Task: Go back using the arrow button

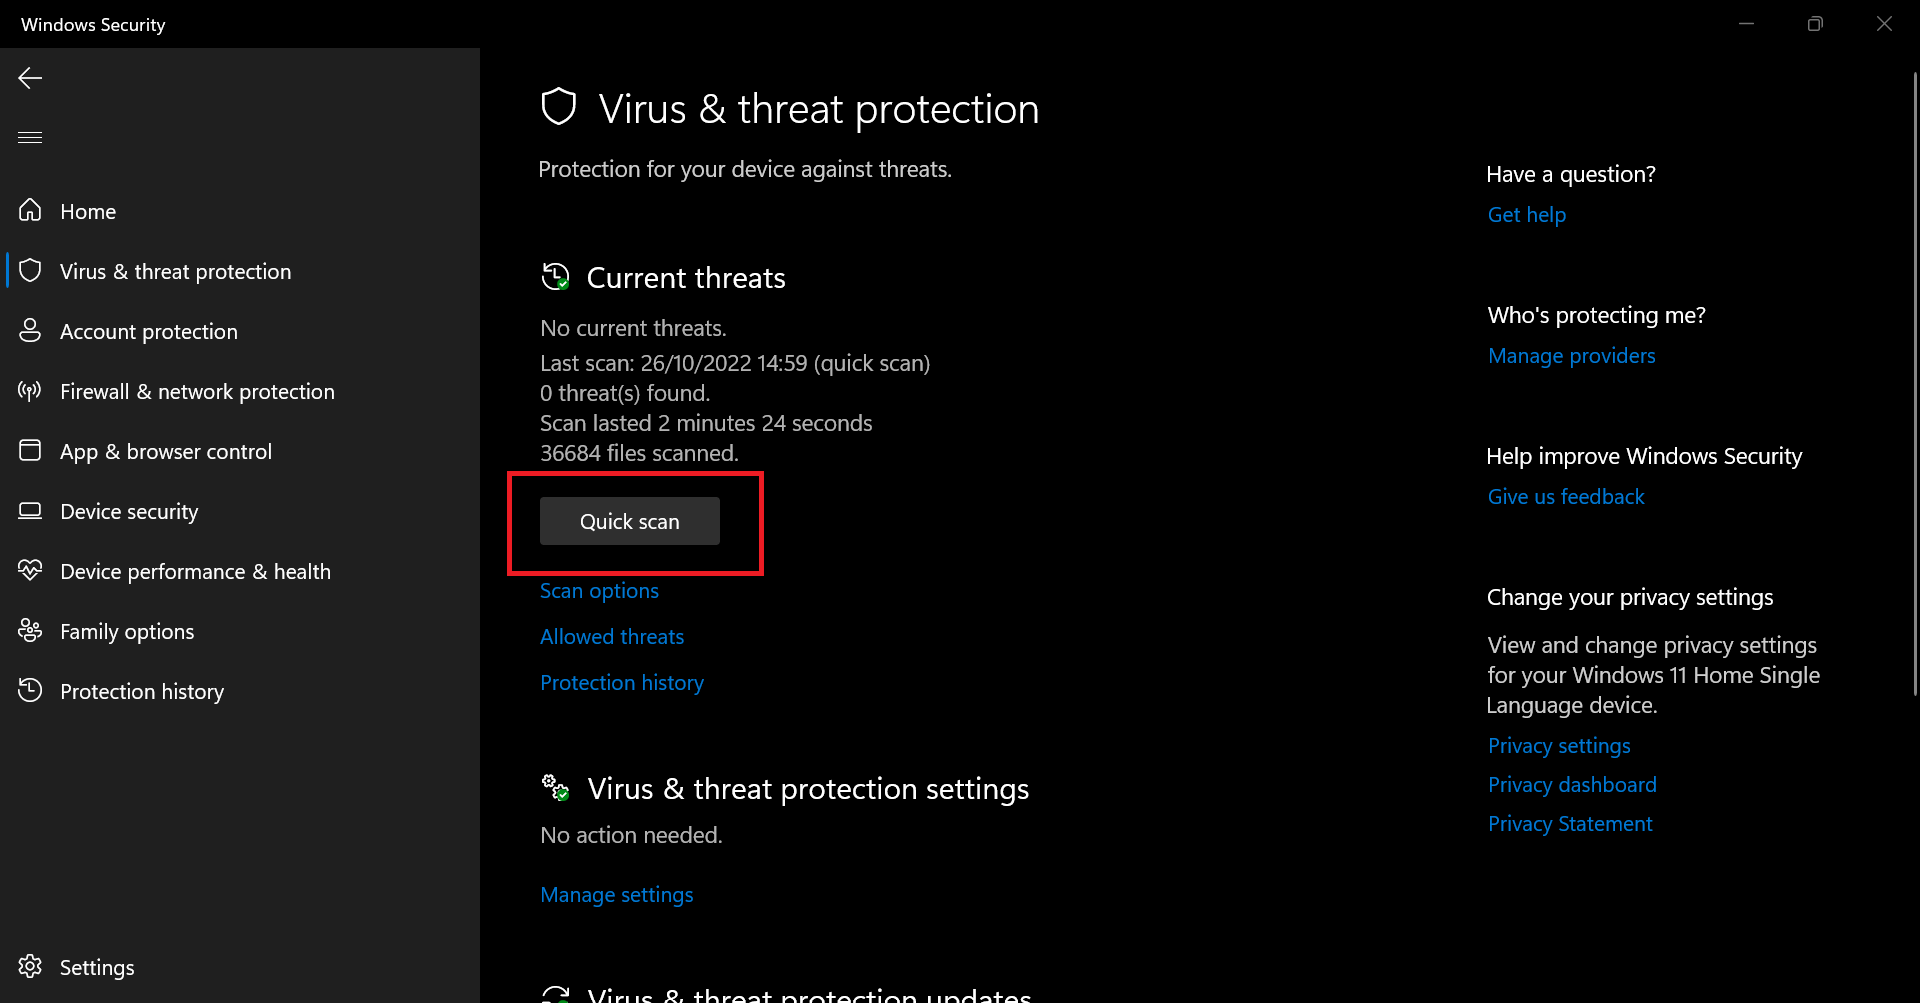Action: coord(30,77)
